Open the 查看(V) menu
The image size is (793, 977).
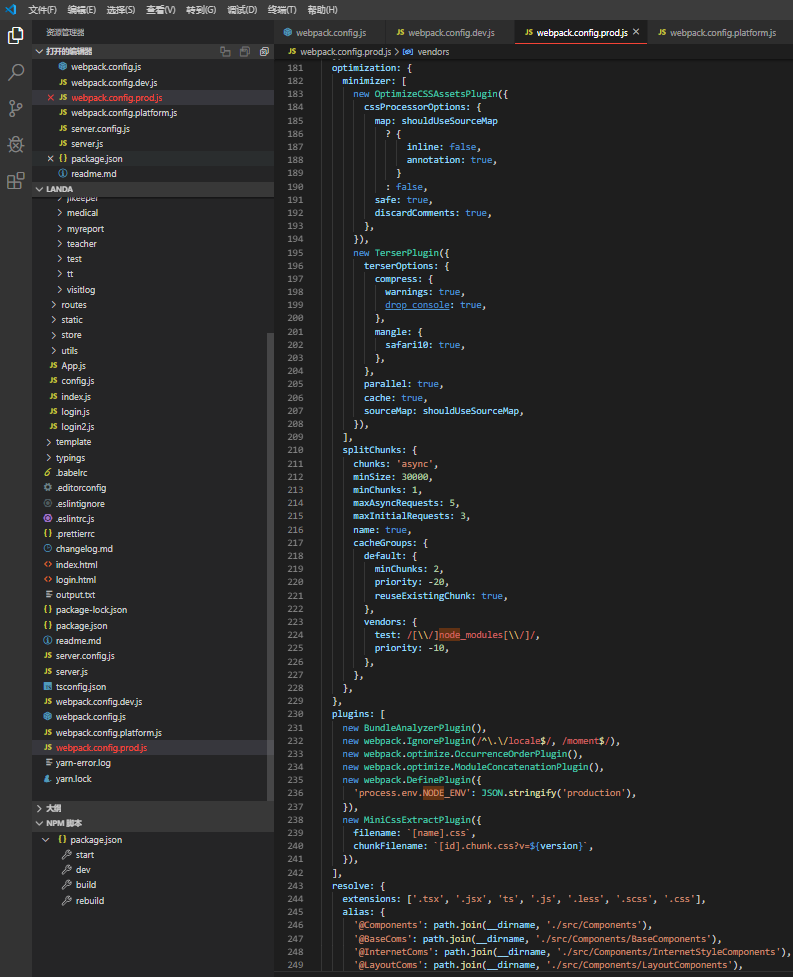point(161,9)
